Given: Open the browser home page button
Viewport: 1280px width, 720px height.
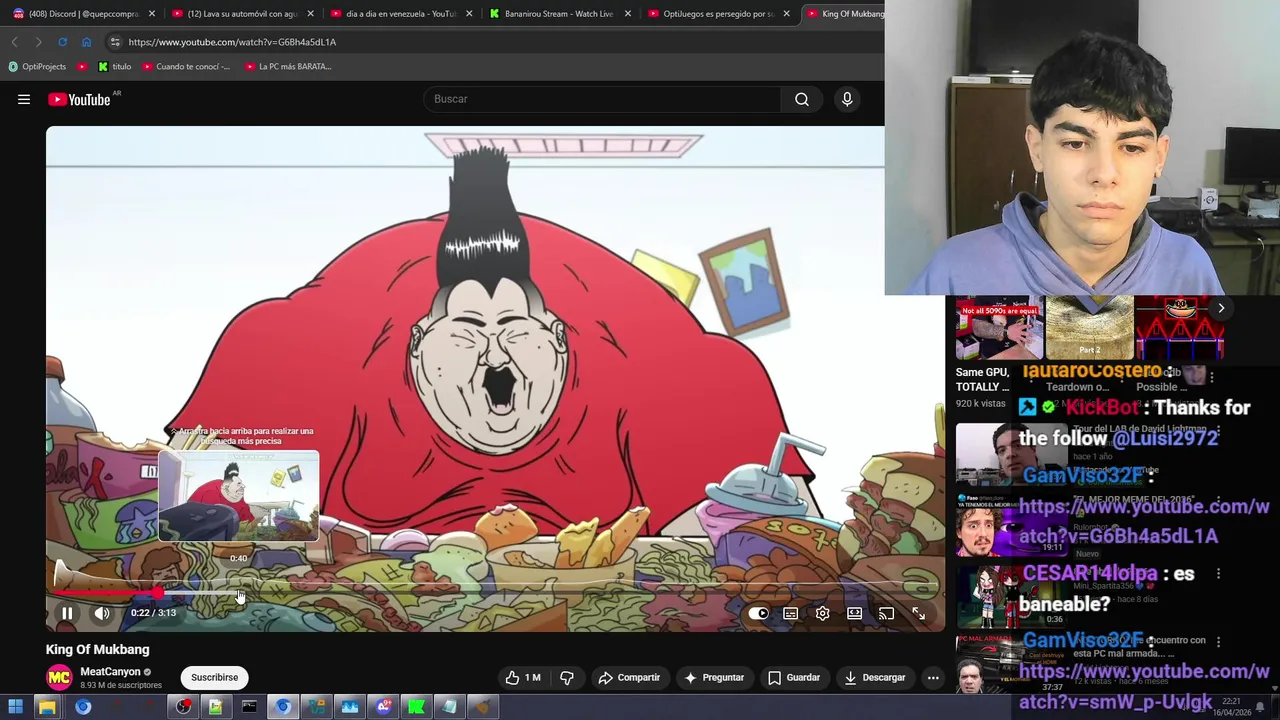Looking at the screenshot, I should 86,42.
